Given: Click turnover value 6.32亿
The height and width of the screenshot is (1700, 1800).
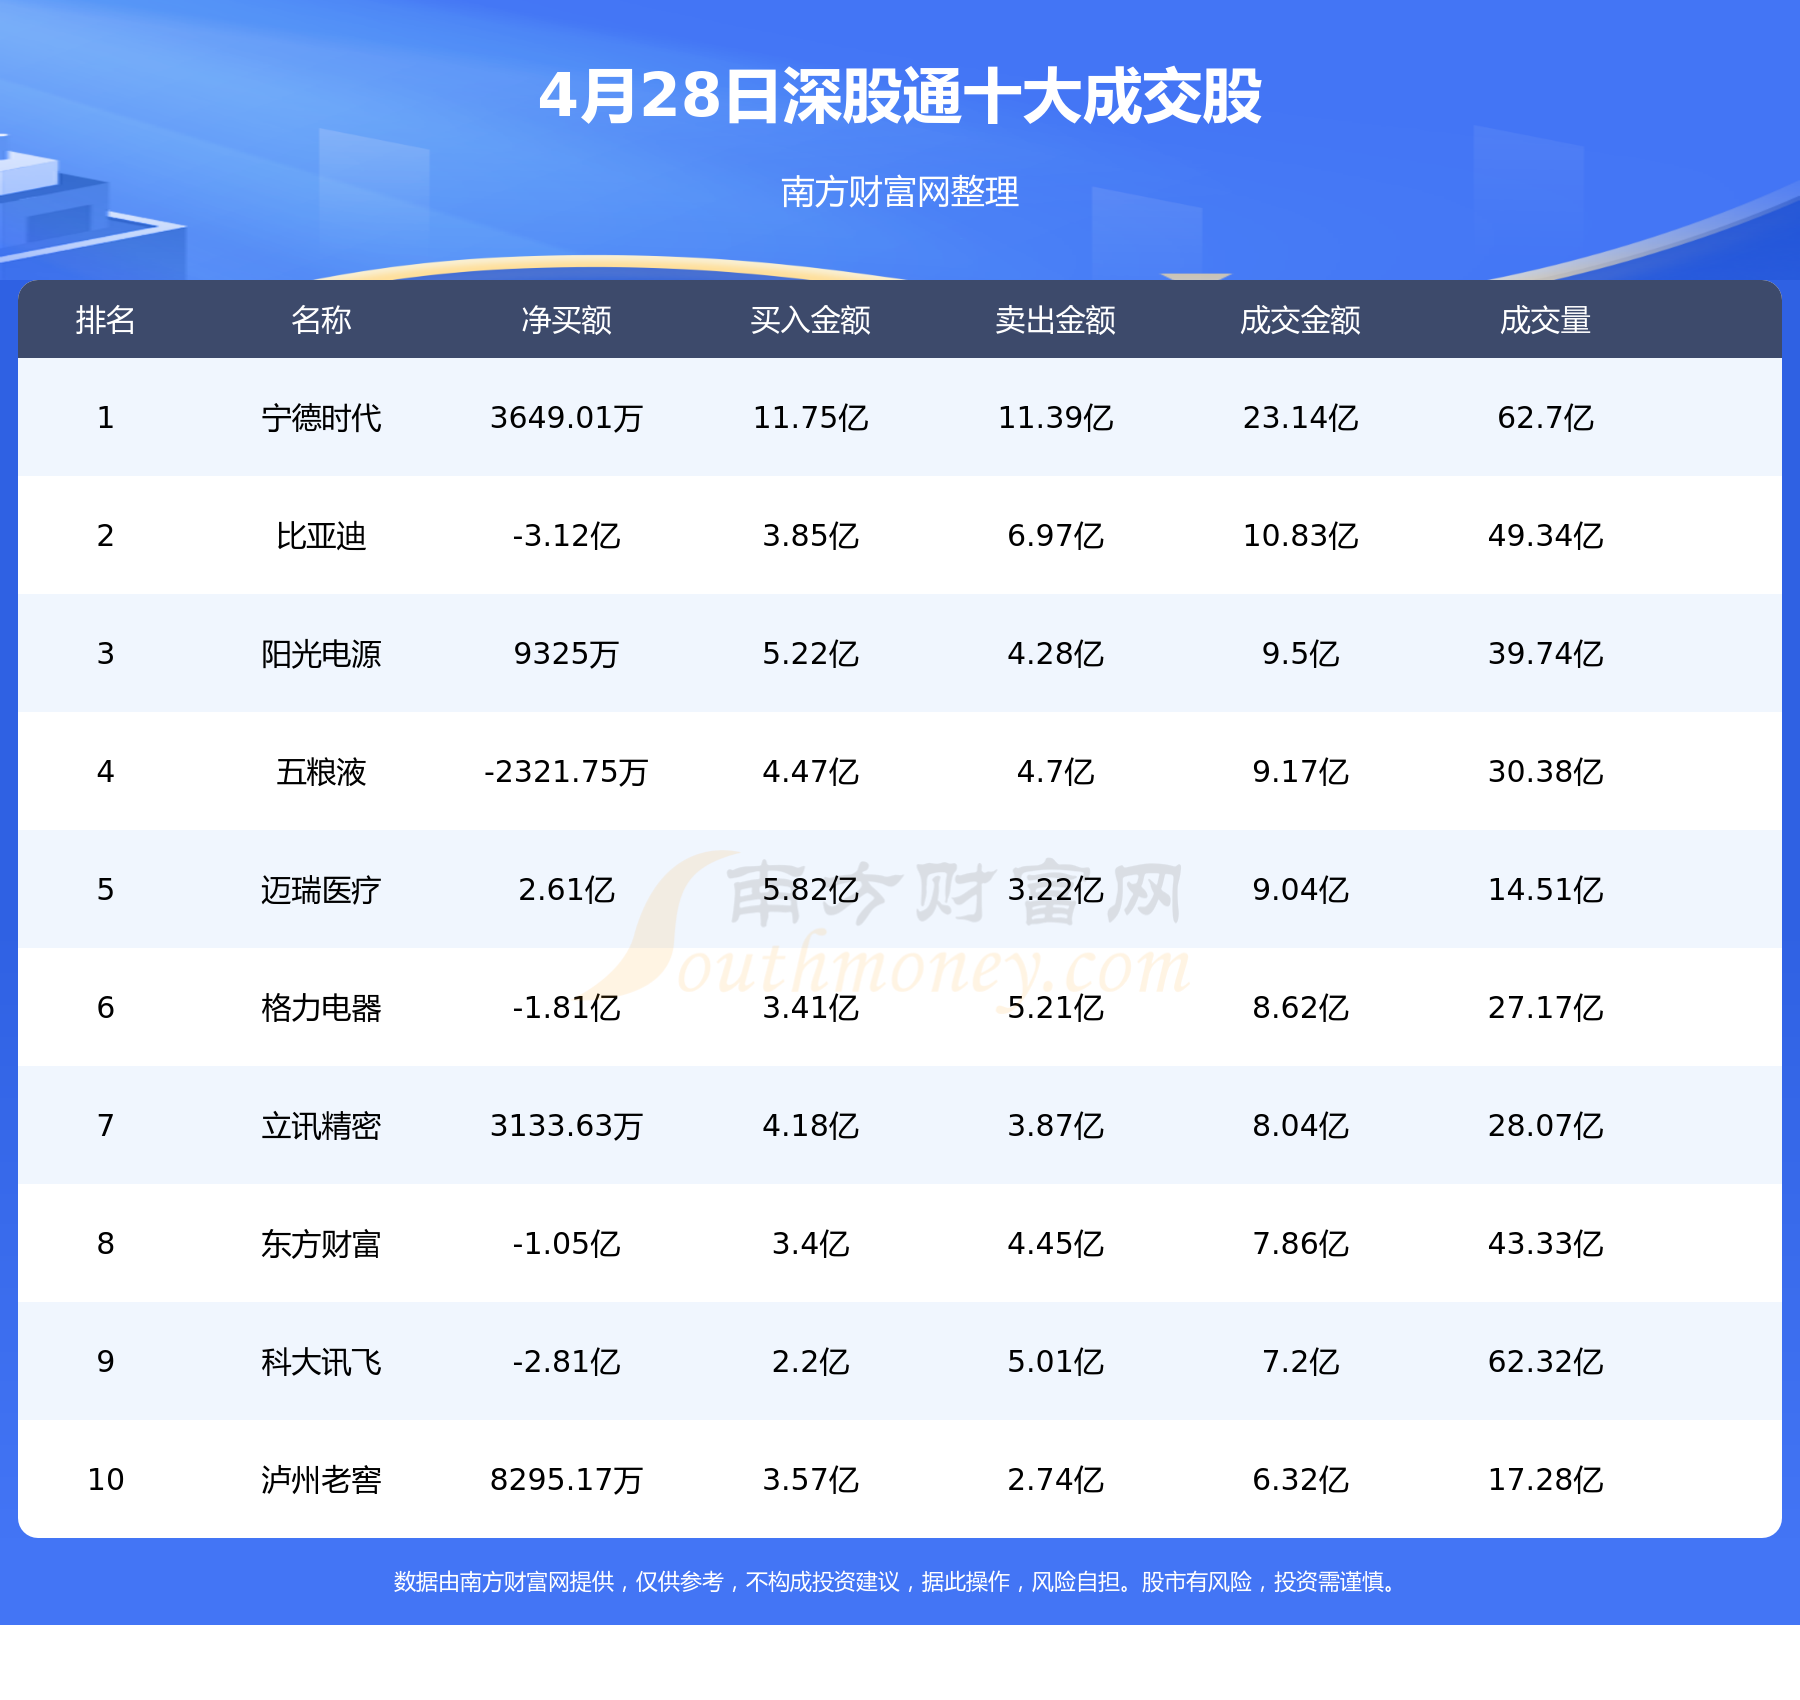Looking at the screenshot, I should coord(1301,1480).
